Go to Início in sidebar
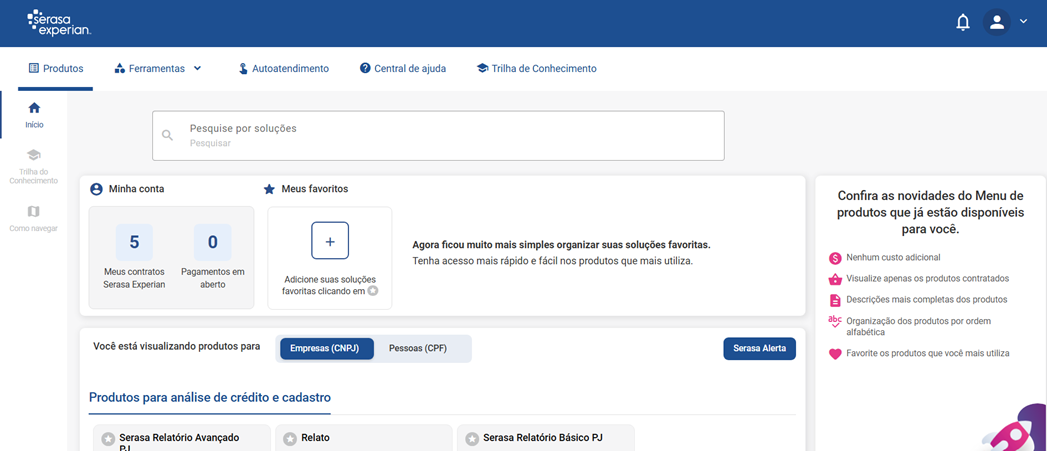This screenshot has width=1047, height=451. pos(34,114)
